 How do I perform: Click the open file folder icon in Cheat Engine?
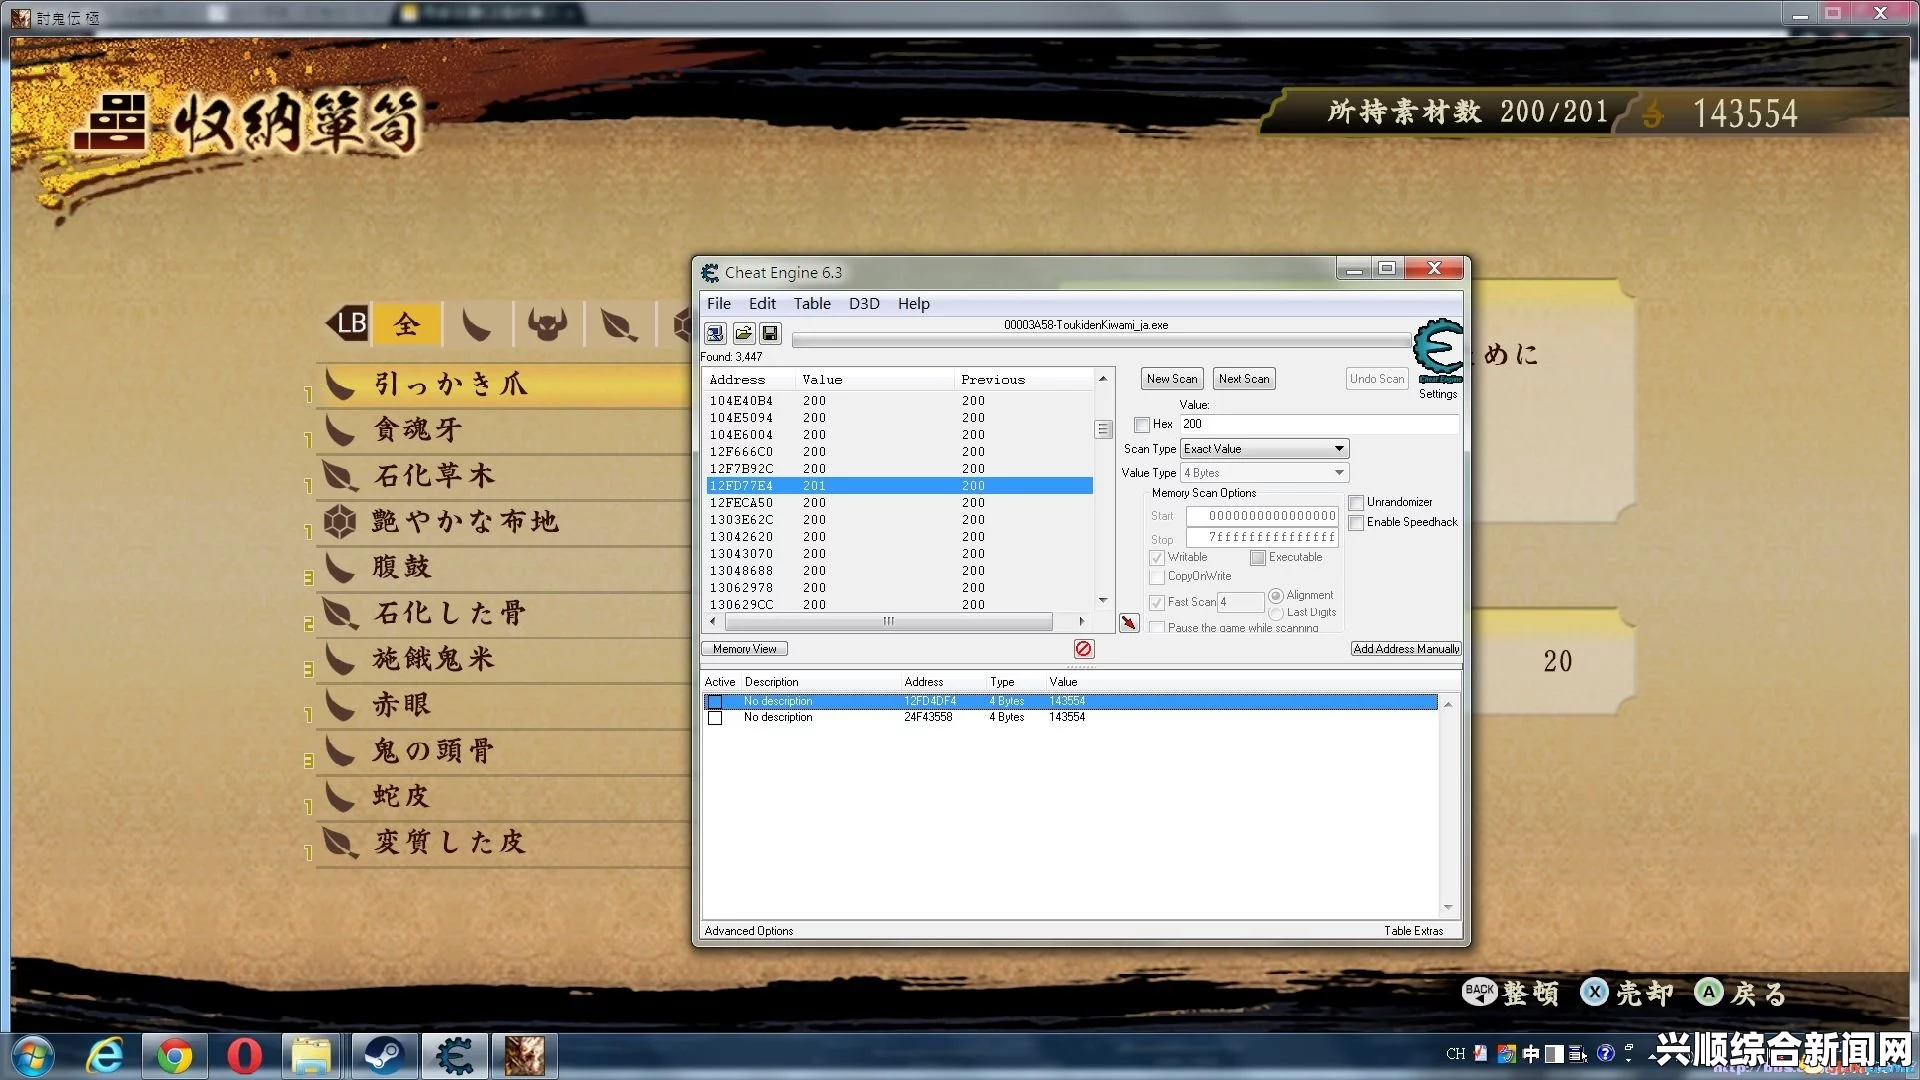click(743, 333)
